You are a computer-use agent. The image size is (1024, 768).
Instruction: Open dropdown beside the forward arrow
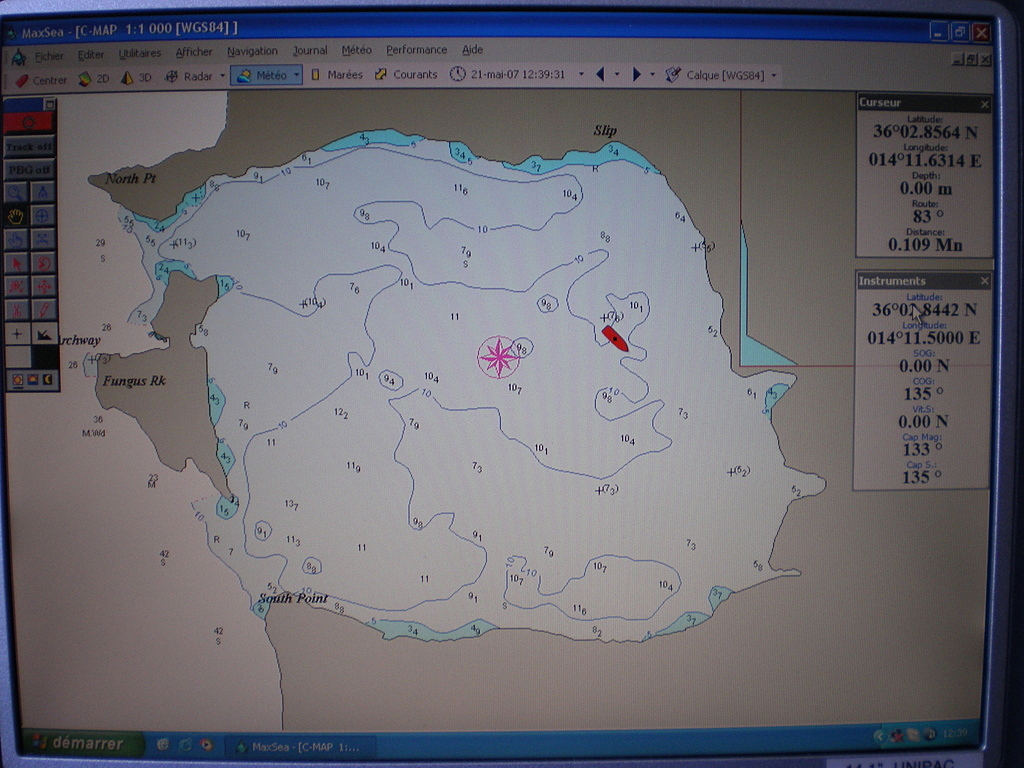[x=652, y=74]
